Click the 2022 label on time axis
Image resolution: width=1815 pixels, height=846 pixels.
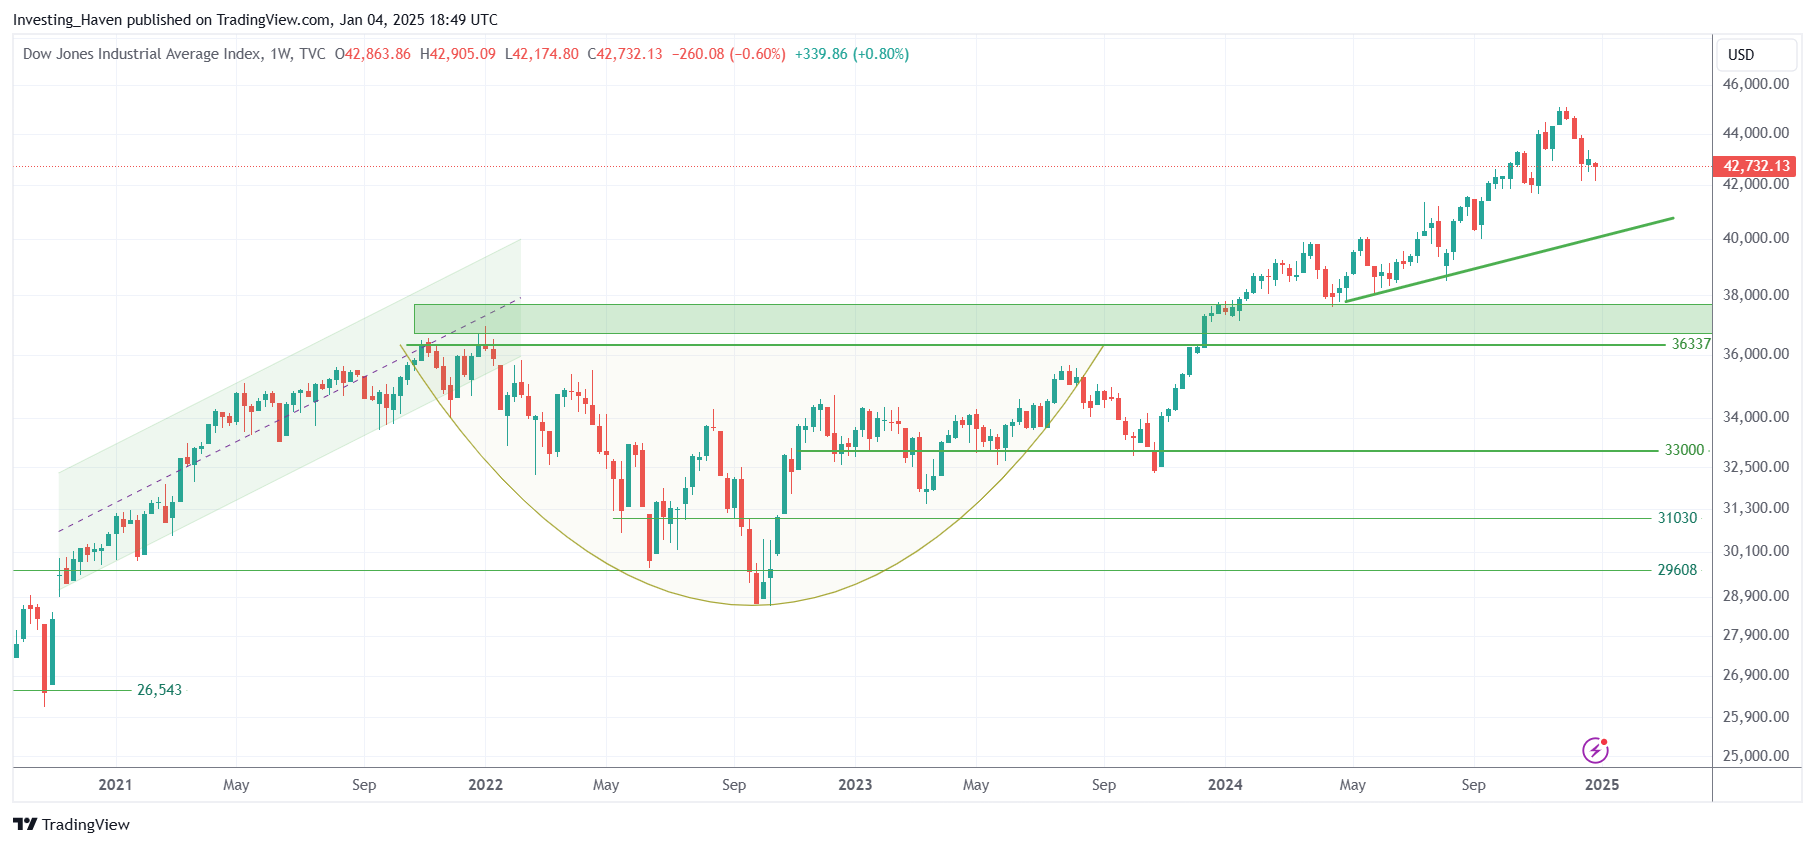[x=485, y=785]
